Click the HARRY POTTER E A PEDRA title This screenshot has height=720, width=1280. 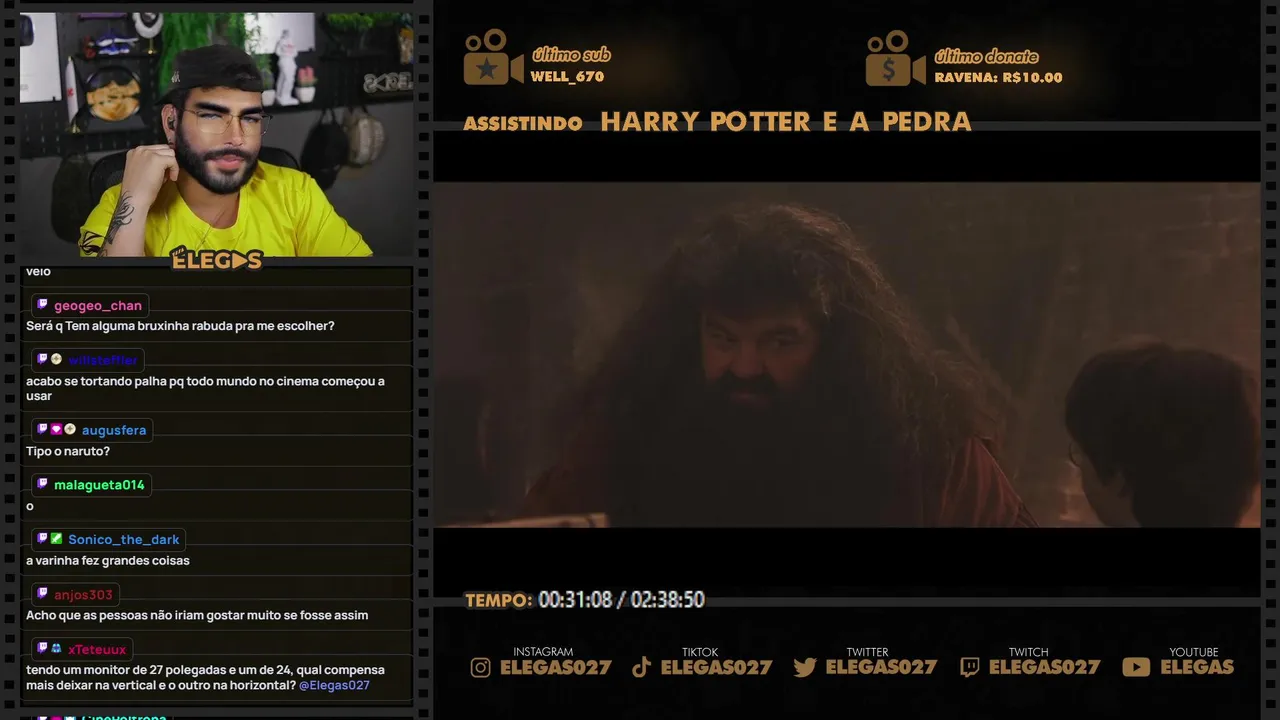[786, 122]
